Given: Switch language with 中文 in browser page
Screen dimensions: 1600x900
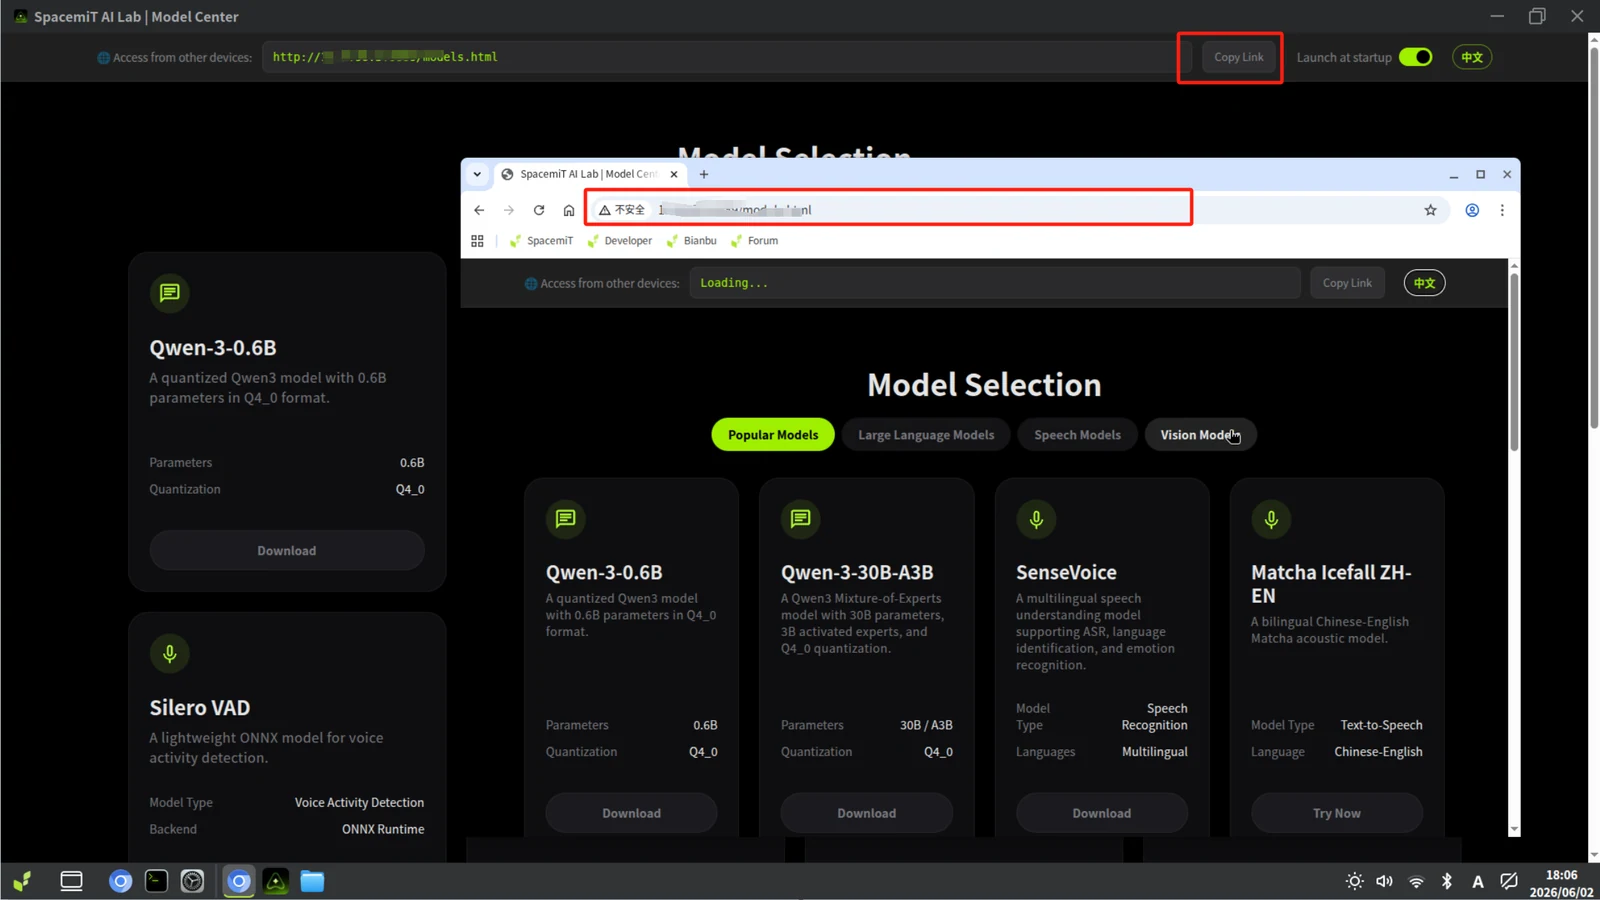Looking at the screenshot, I should [1424, 283].
